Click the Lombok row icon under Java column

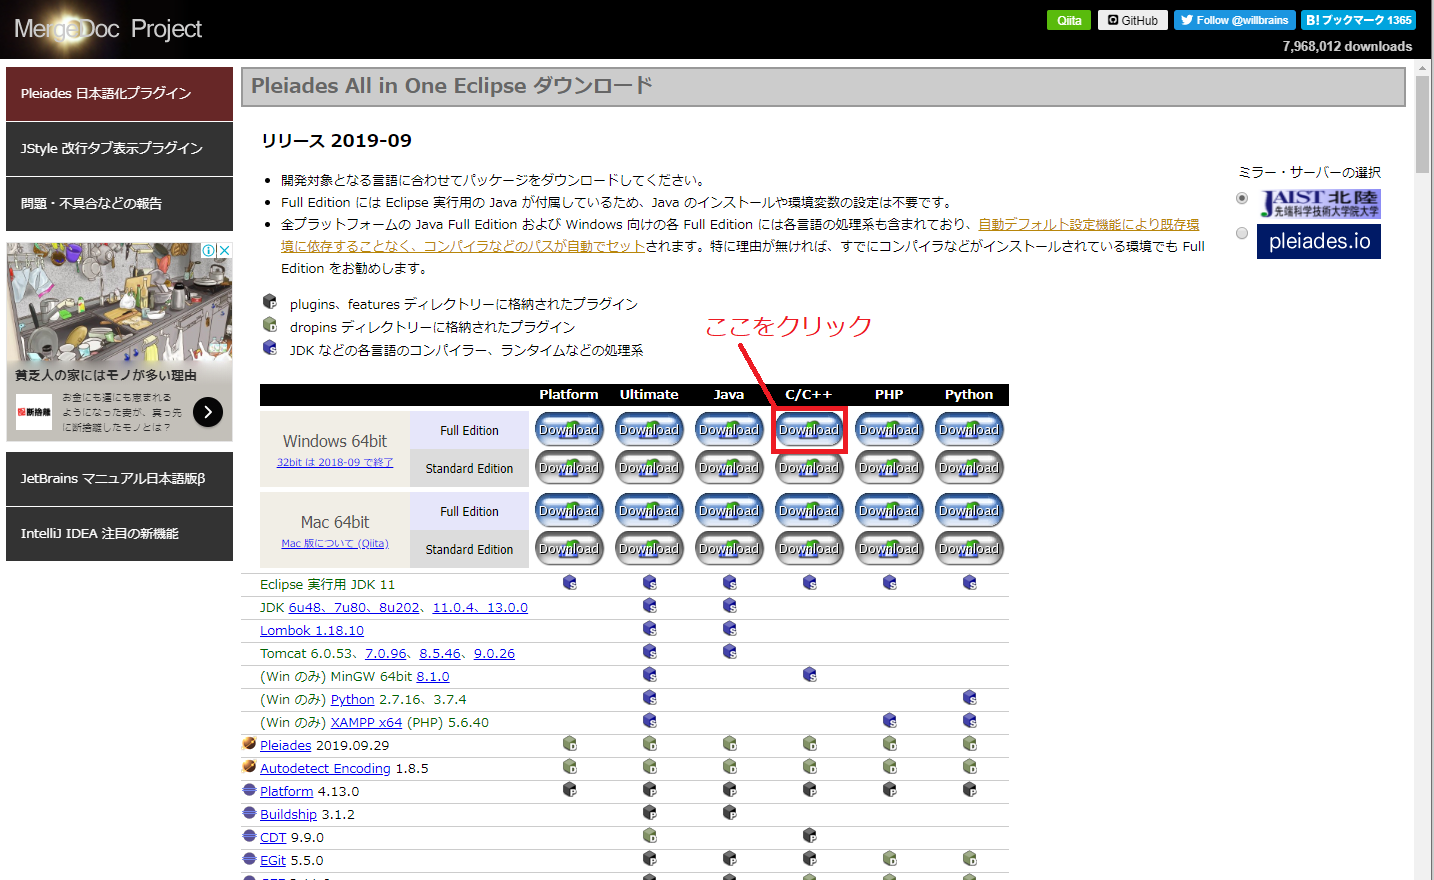[729, 629]
